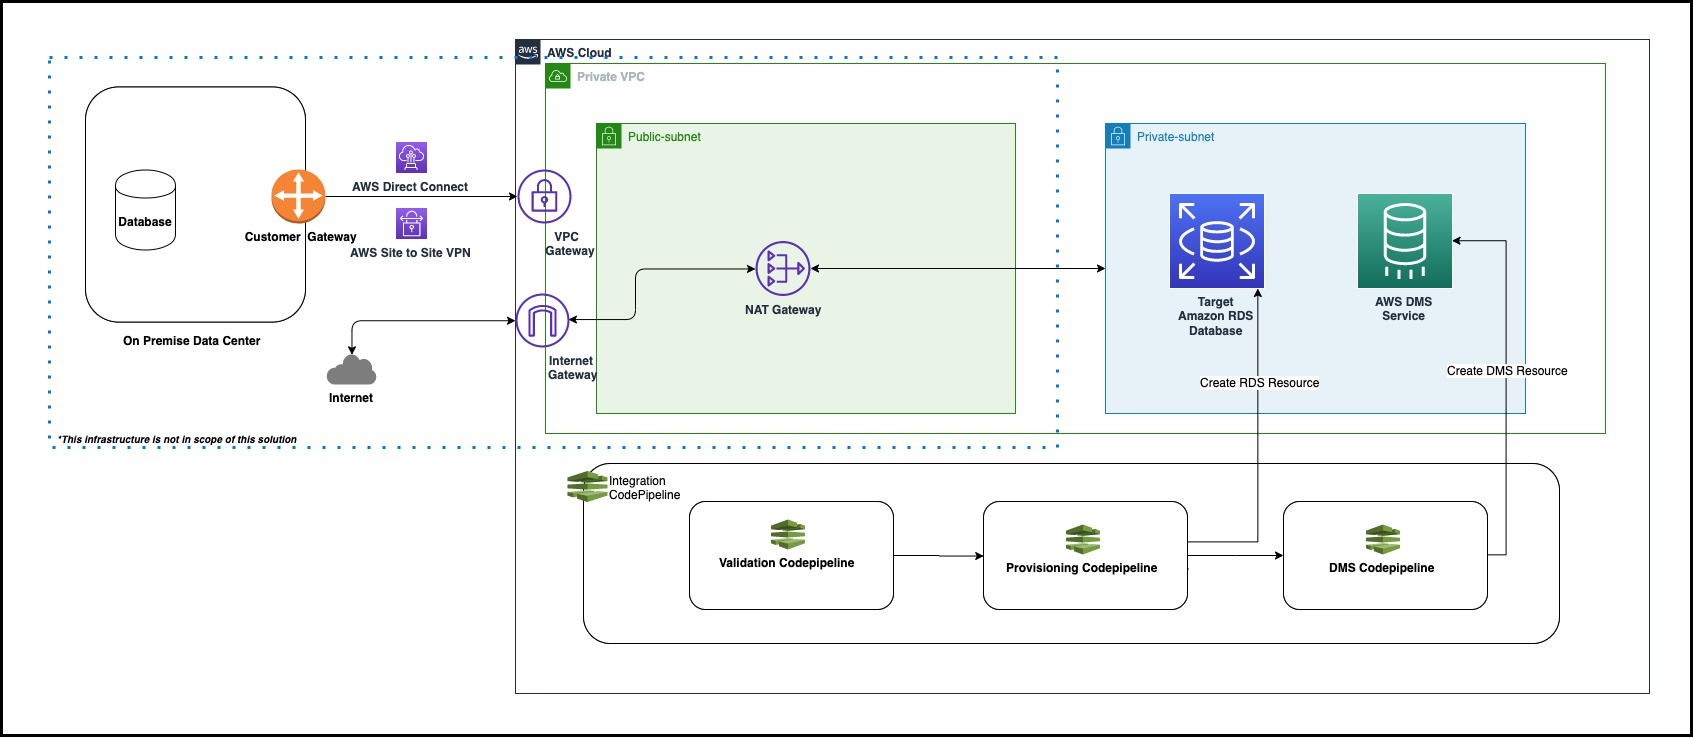Click the 'Customer Gateway' label

point(300,237)
